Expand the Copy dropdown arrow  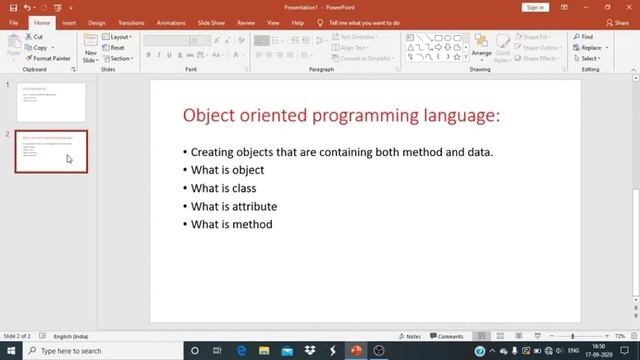pyautogui.click(x=53, y=48)
